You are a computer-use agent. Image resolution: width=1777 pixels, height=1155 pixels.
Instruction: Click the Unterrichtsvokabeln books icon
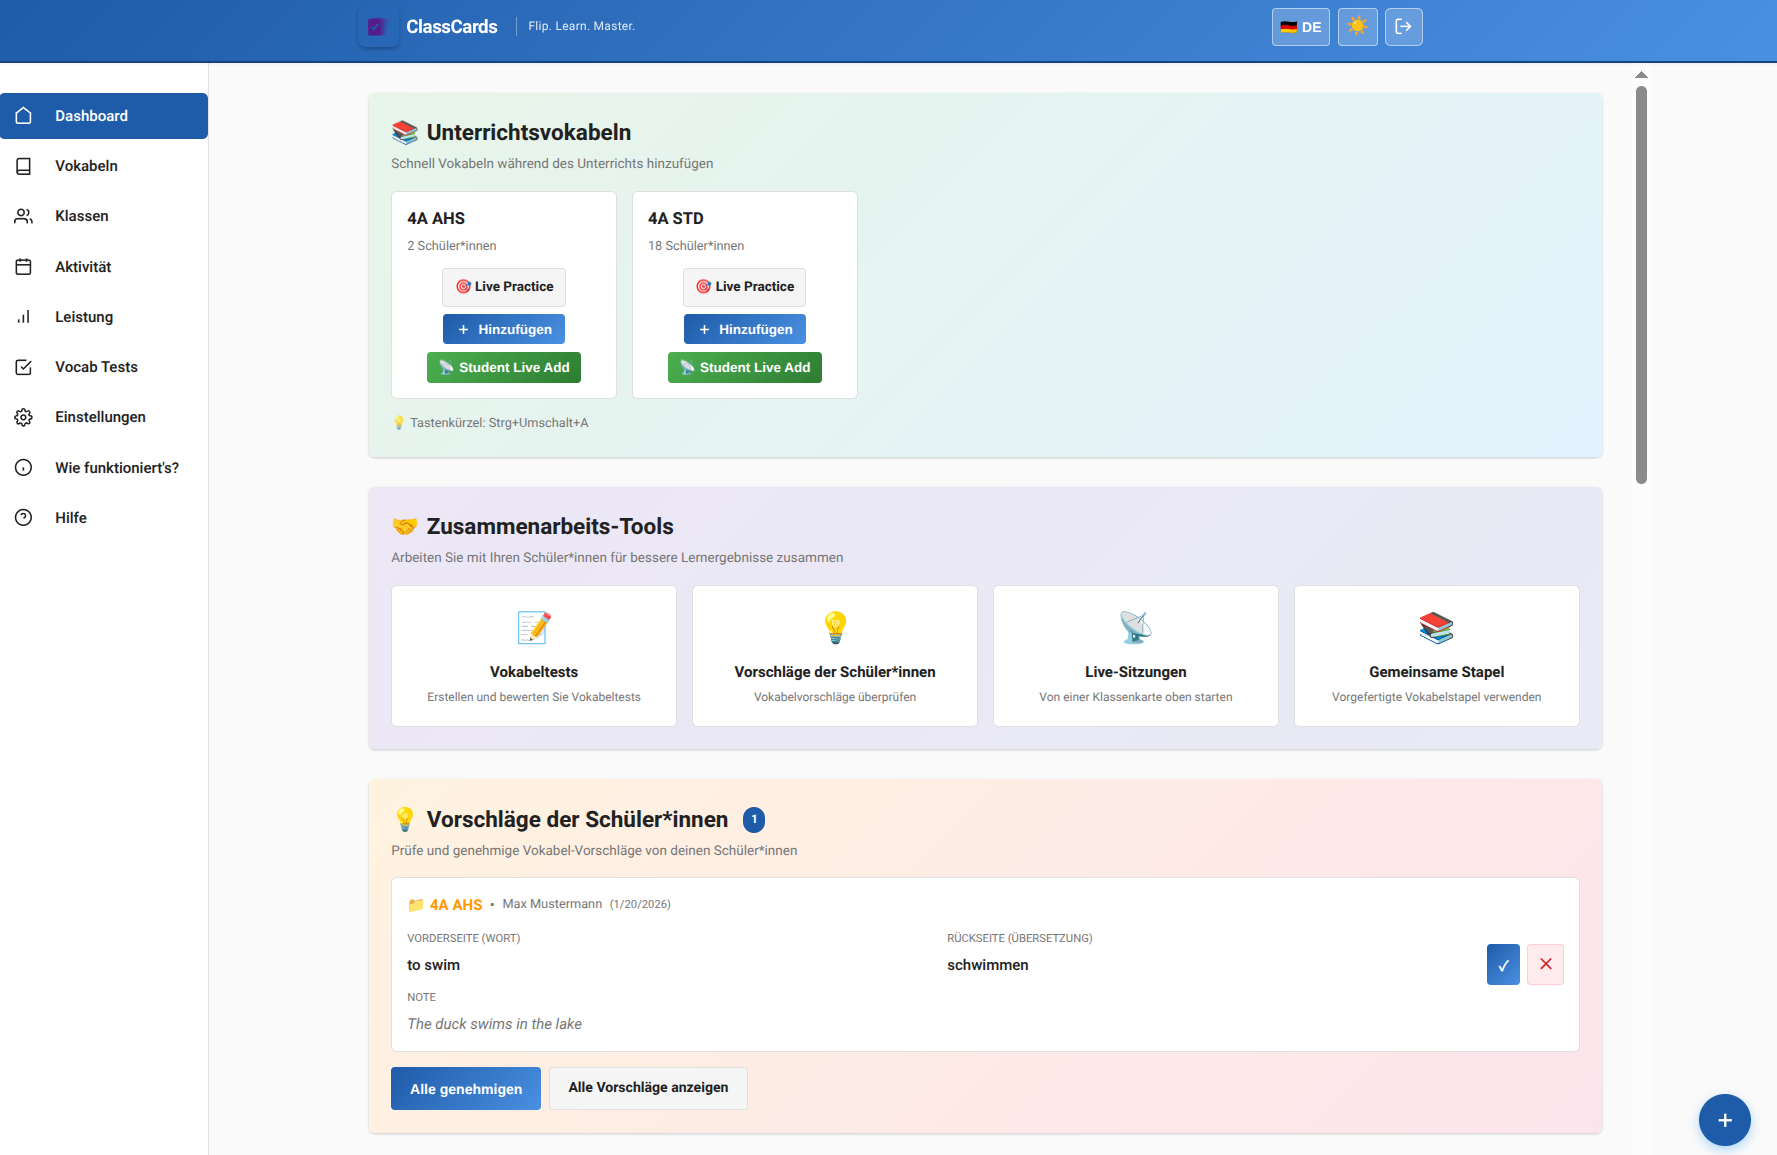pyautogui.click(x=404, y=131)
